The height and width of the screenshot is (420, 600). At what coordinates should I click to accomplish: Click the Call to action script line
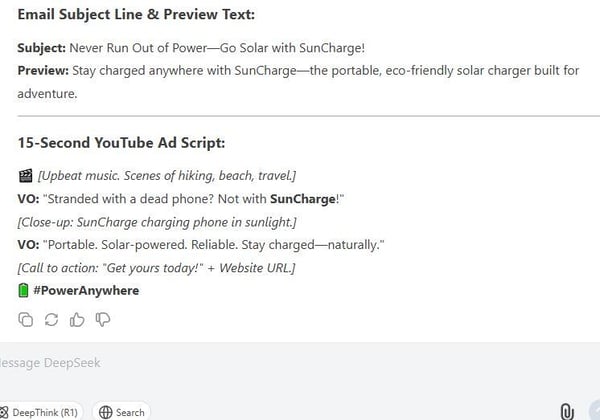(x=156, y=268)
